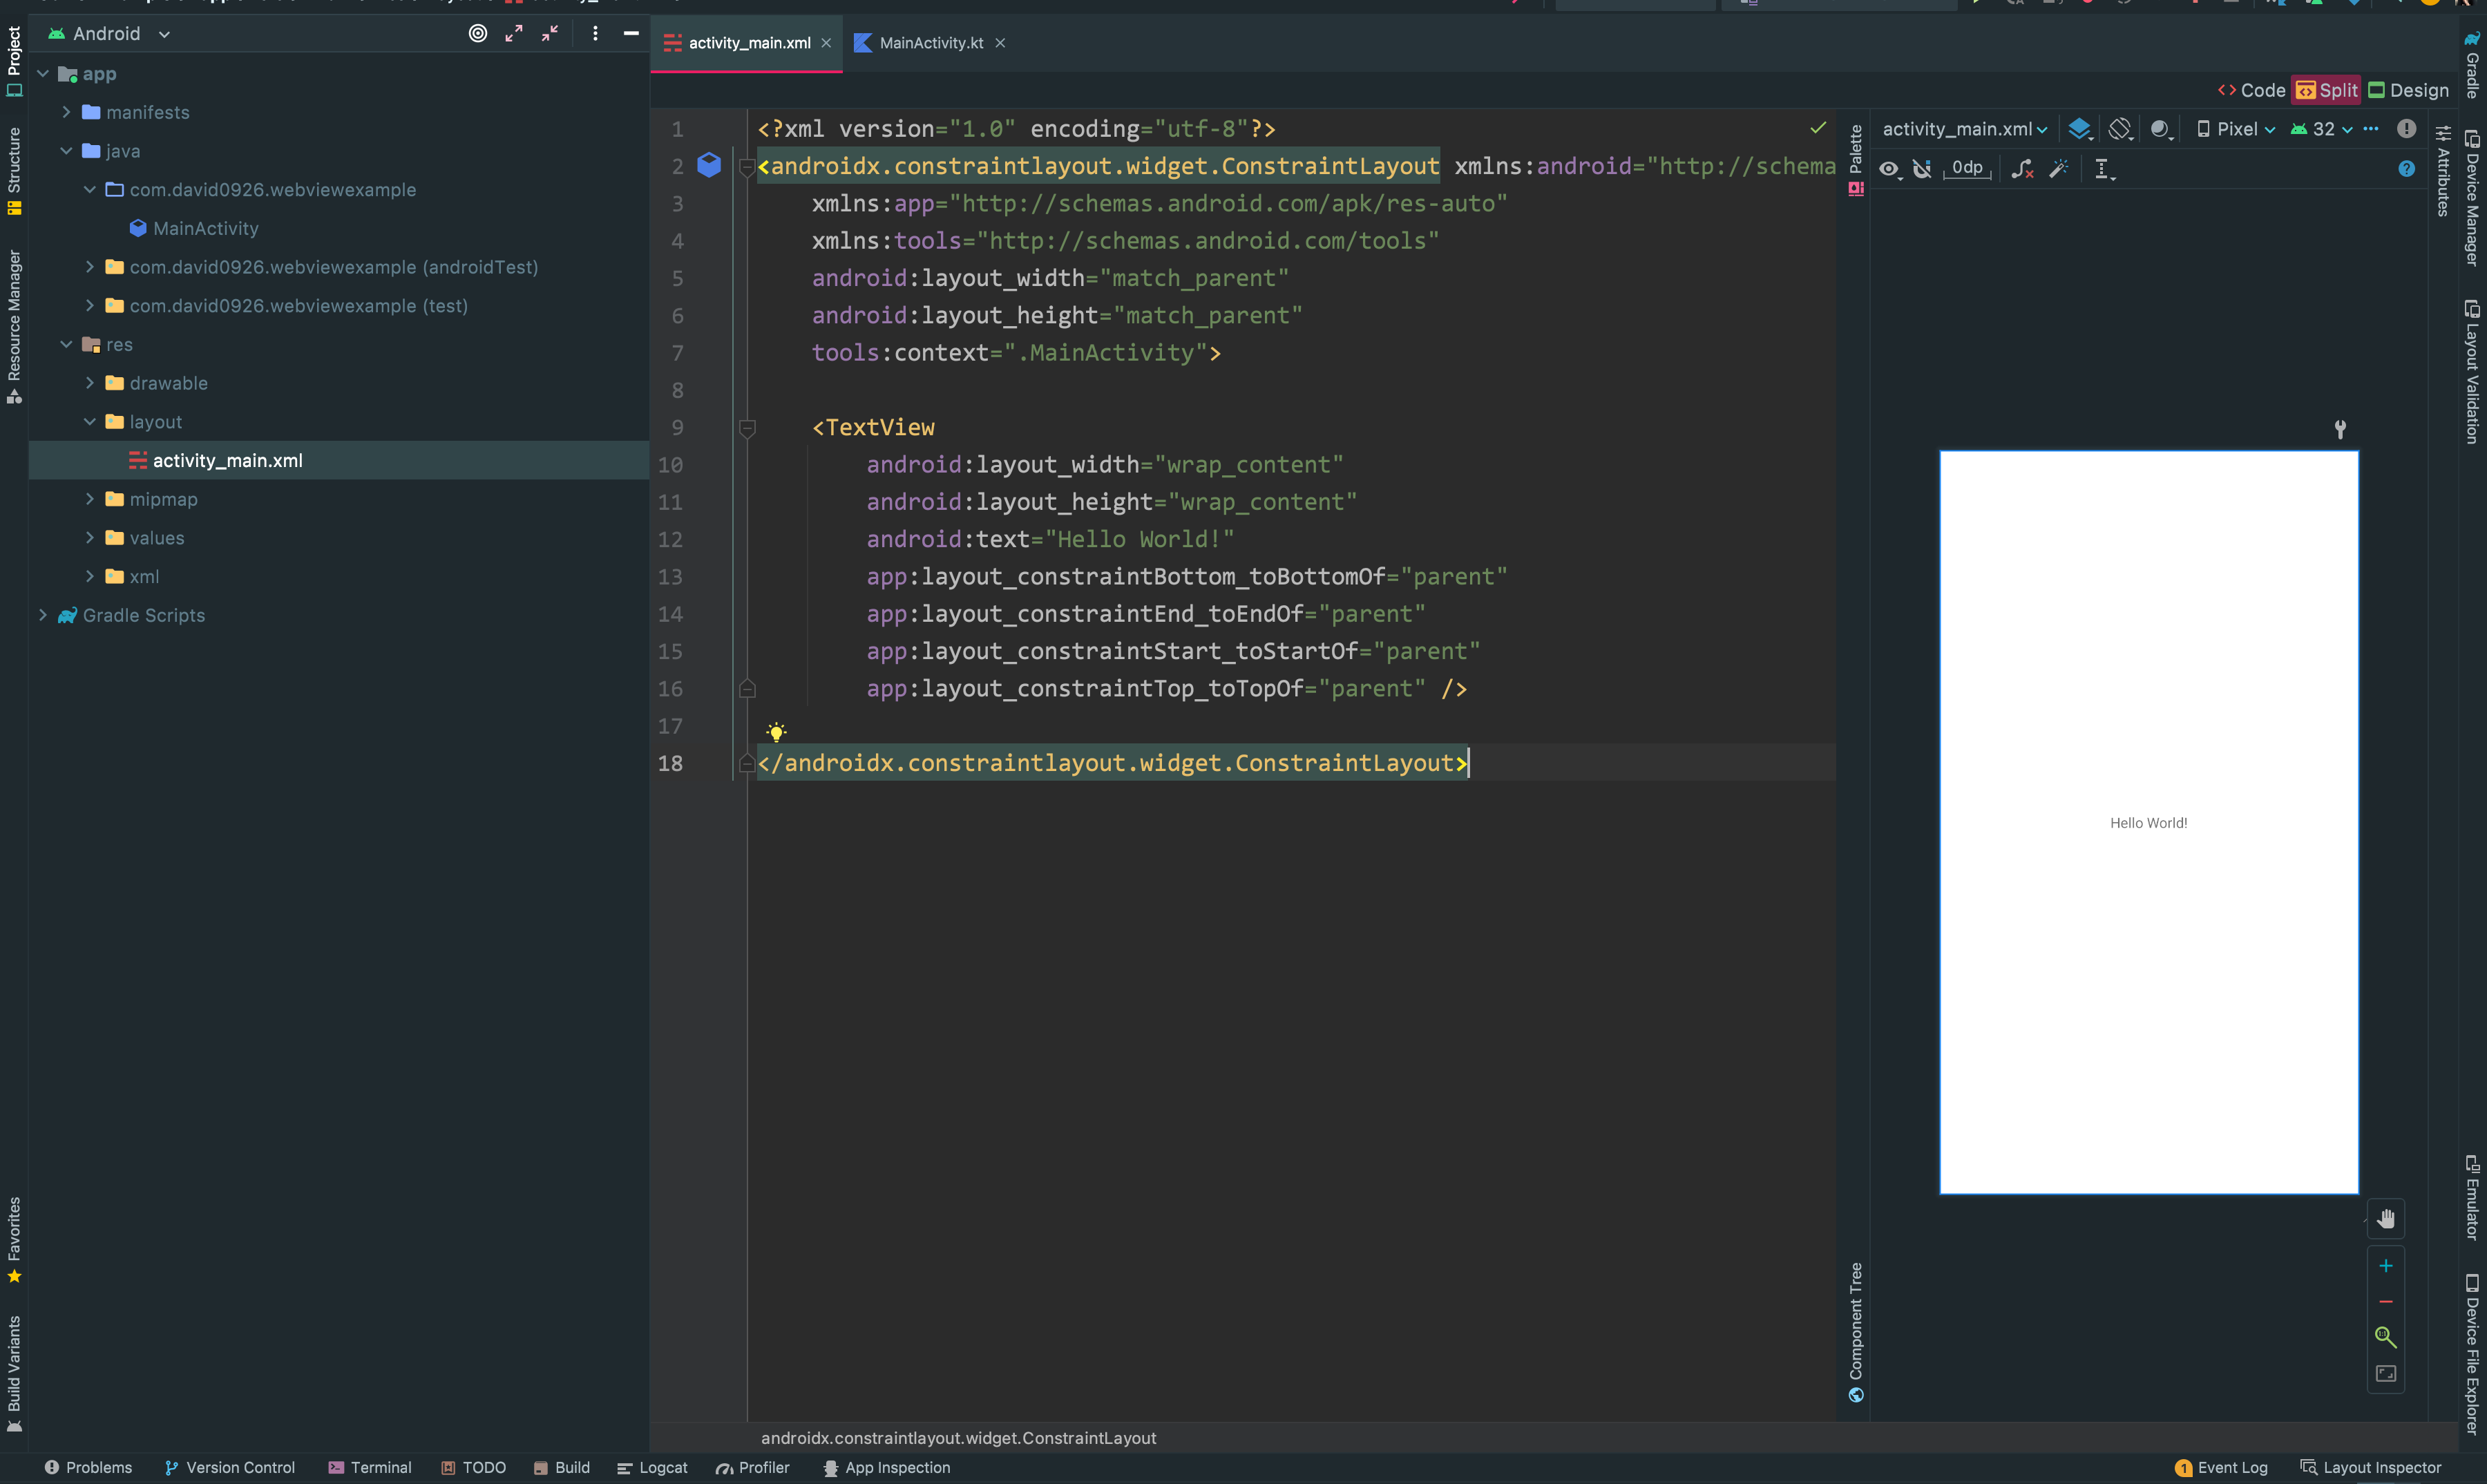Clear all constraints in design toolbar
The height and width of the screenshot is (1484, 2487).
[x=2022, y=169]
